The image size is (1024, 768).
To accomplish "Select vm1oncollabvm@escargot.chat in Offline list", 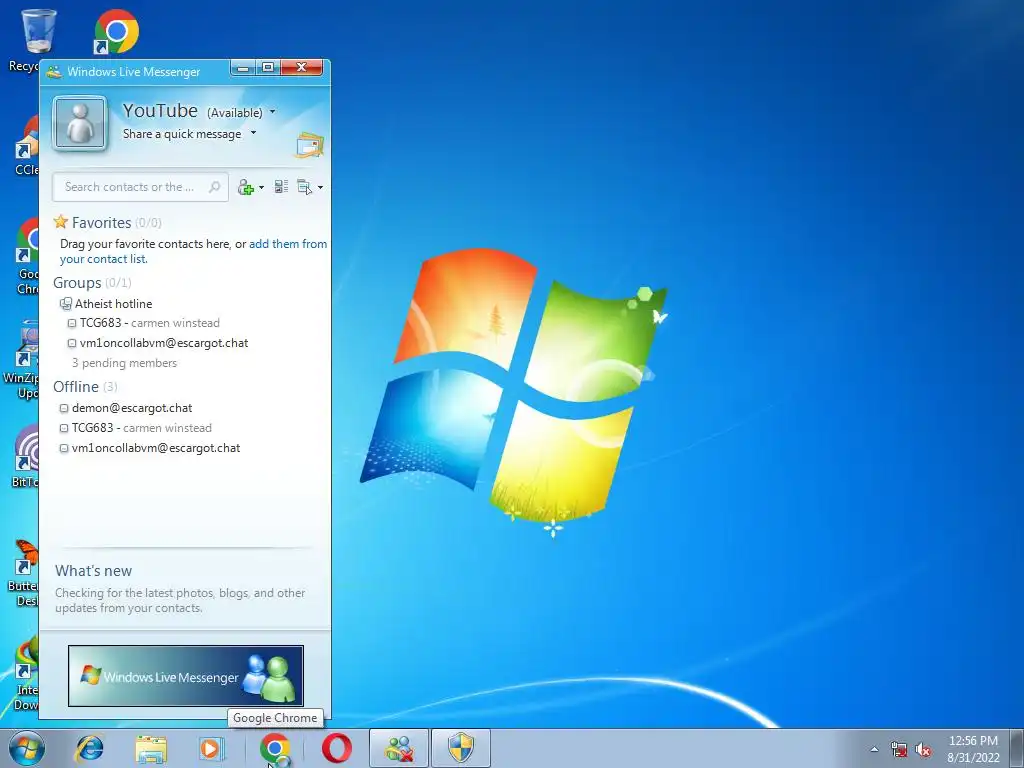I will pos(150,448).
